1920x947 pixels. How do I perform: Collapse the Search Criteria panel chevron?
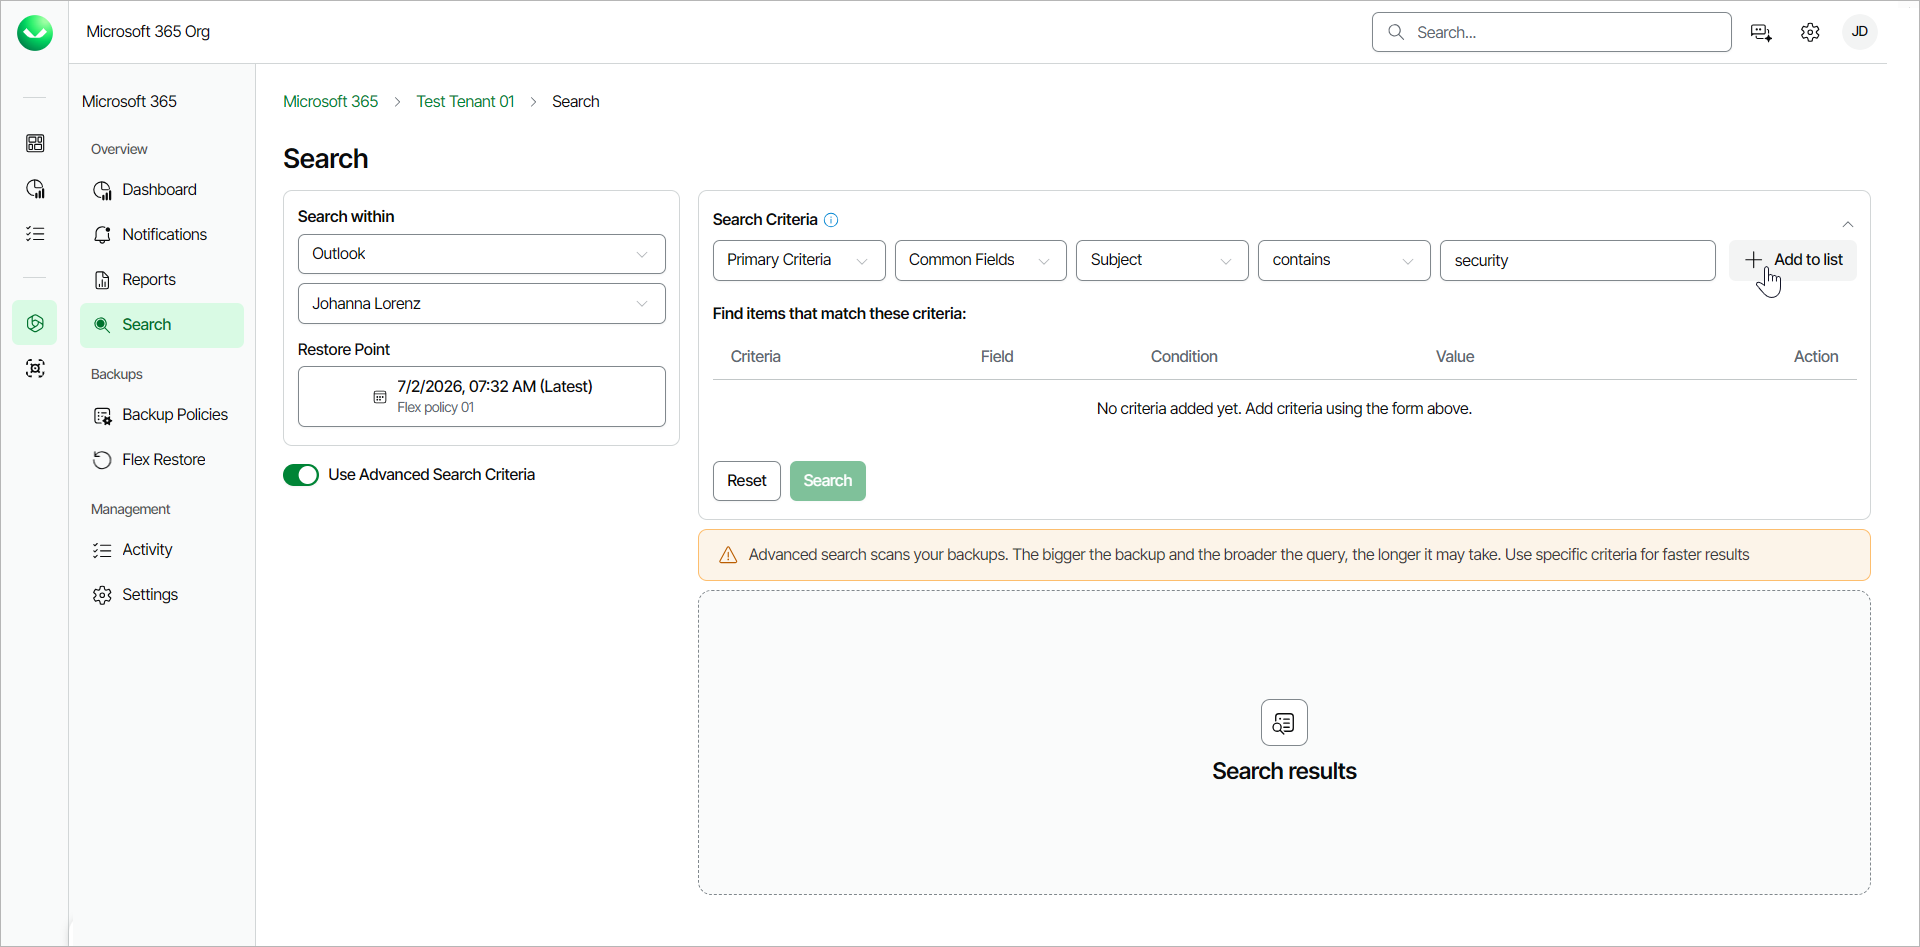pos(1848,224)
